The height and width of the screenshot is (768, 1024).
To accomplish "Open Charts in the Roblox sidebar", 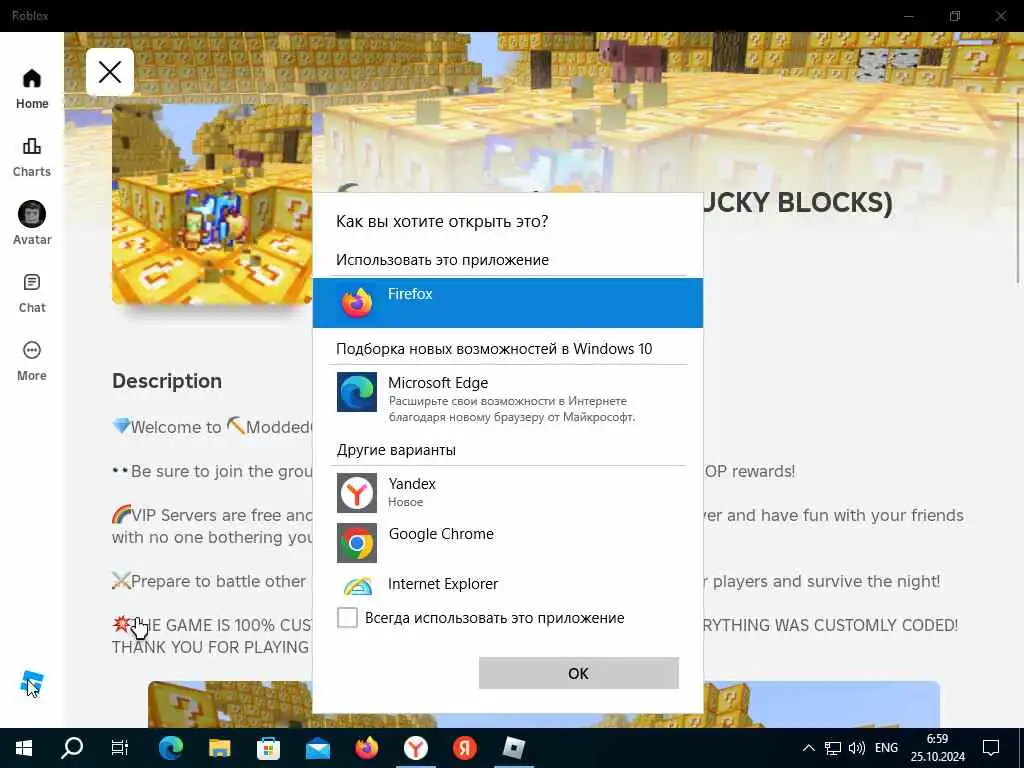I will (31, 157).
